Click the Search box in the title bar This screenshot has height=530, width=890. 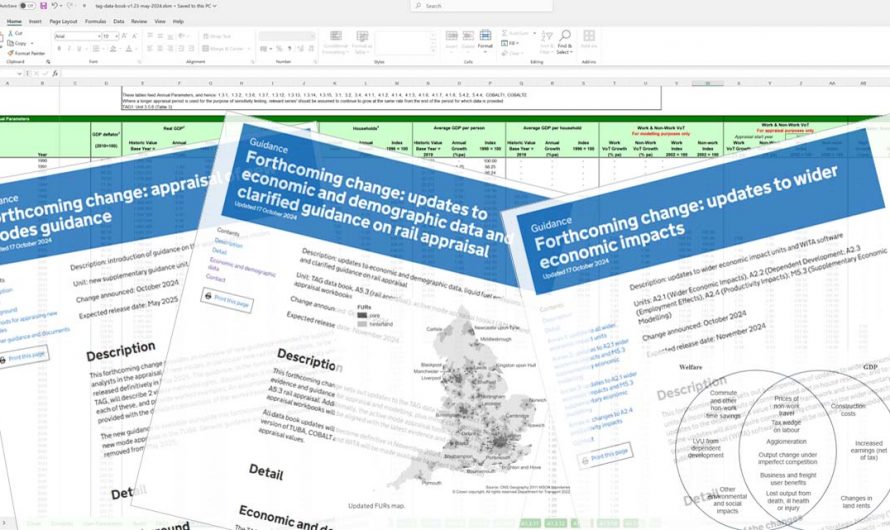(481, 6)
